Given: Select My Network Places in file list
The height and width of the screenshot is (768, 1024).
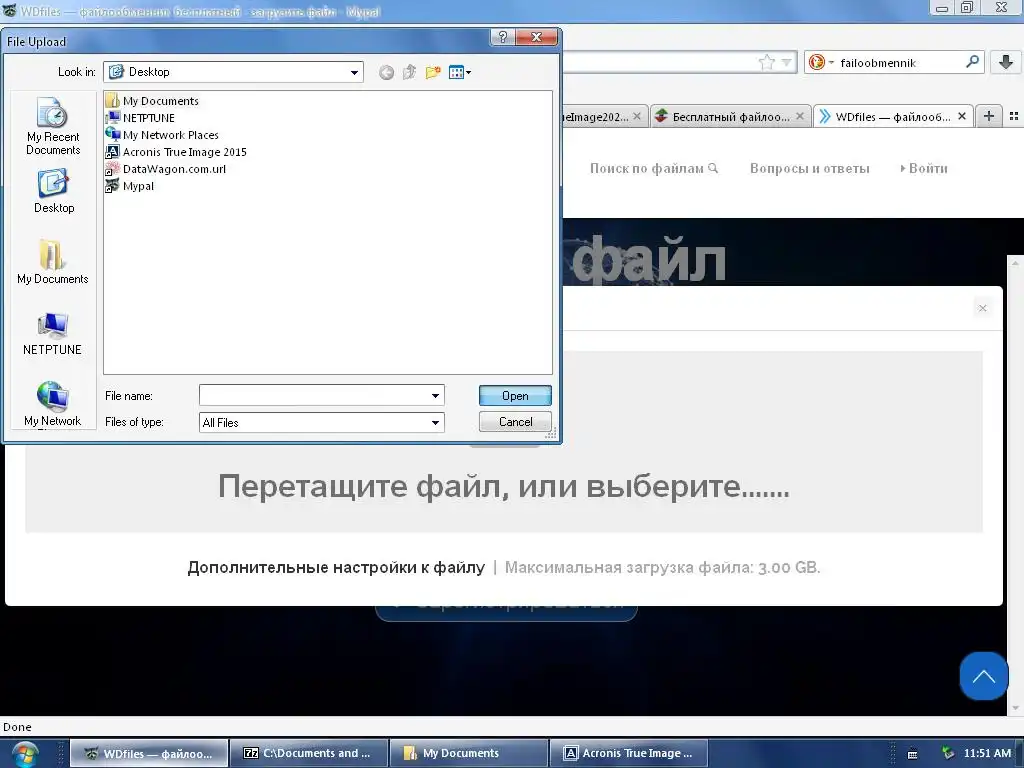Looking at the screenshot, I should click(x=162, y=135).
